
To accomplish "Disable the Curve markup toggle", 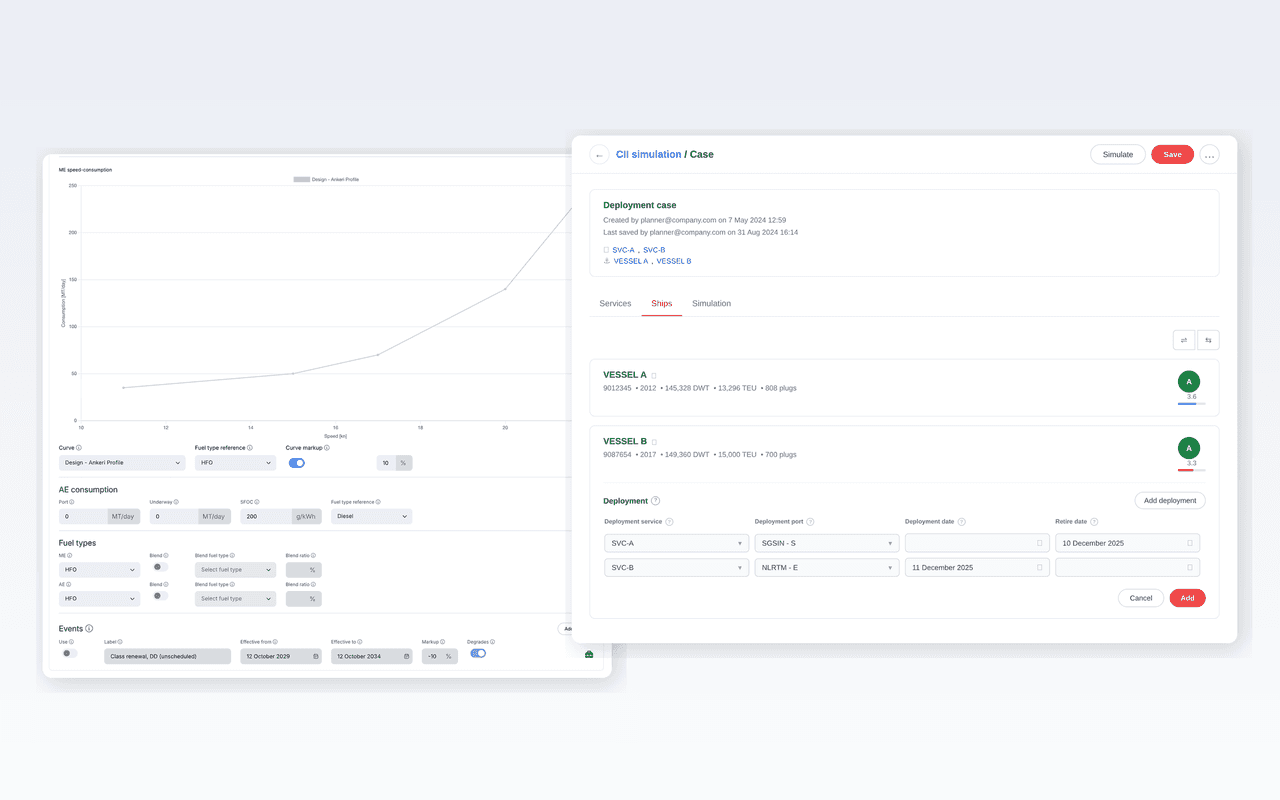I will [x=296, y=463].
